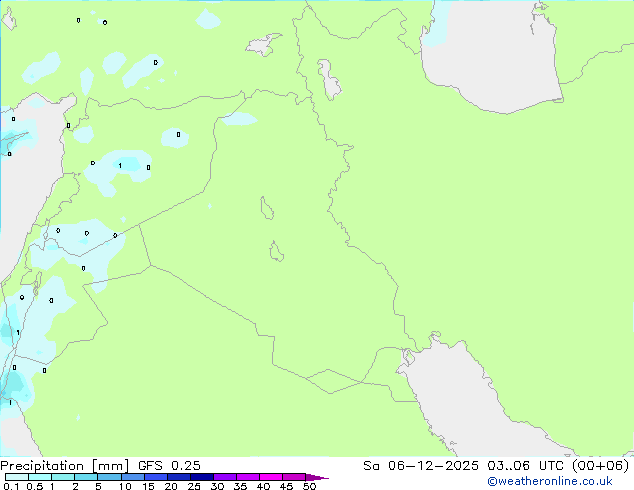Click the '0.5' legend scale label
The width and height of the screenshot is (634, 490).
coord(35,486)
